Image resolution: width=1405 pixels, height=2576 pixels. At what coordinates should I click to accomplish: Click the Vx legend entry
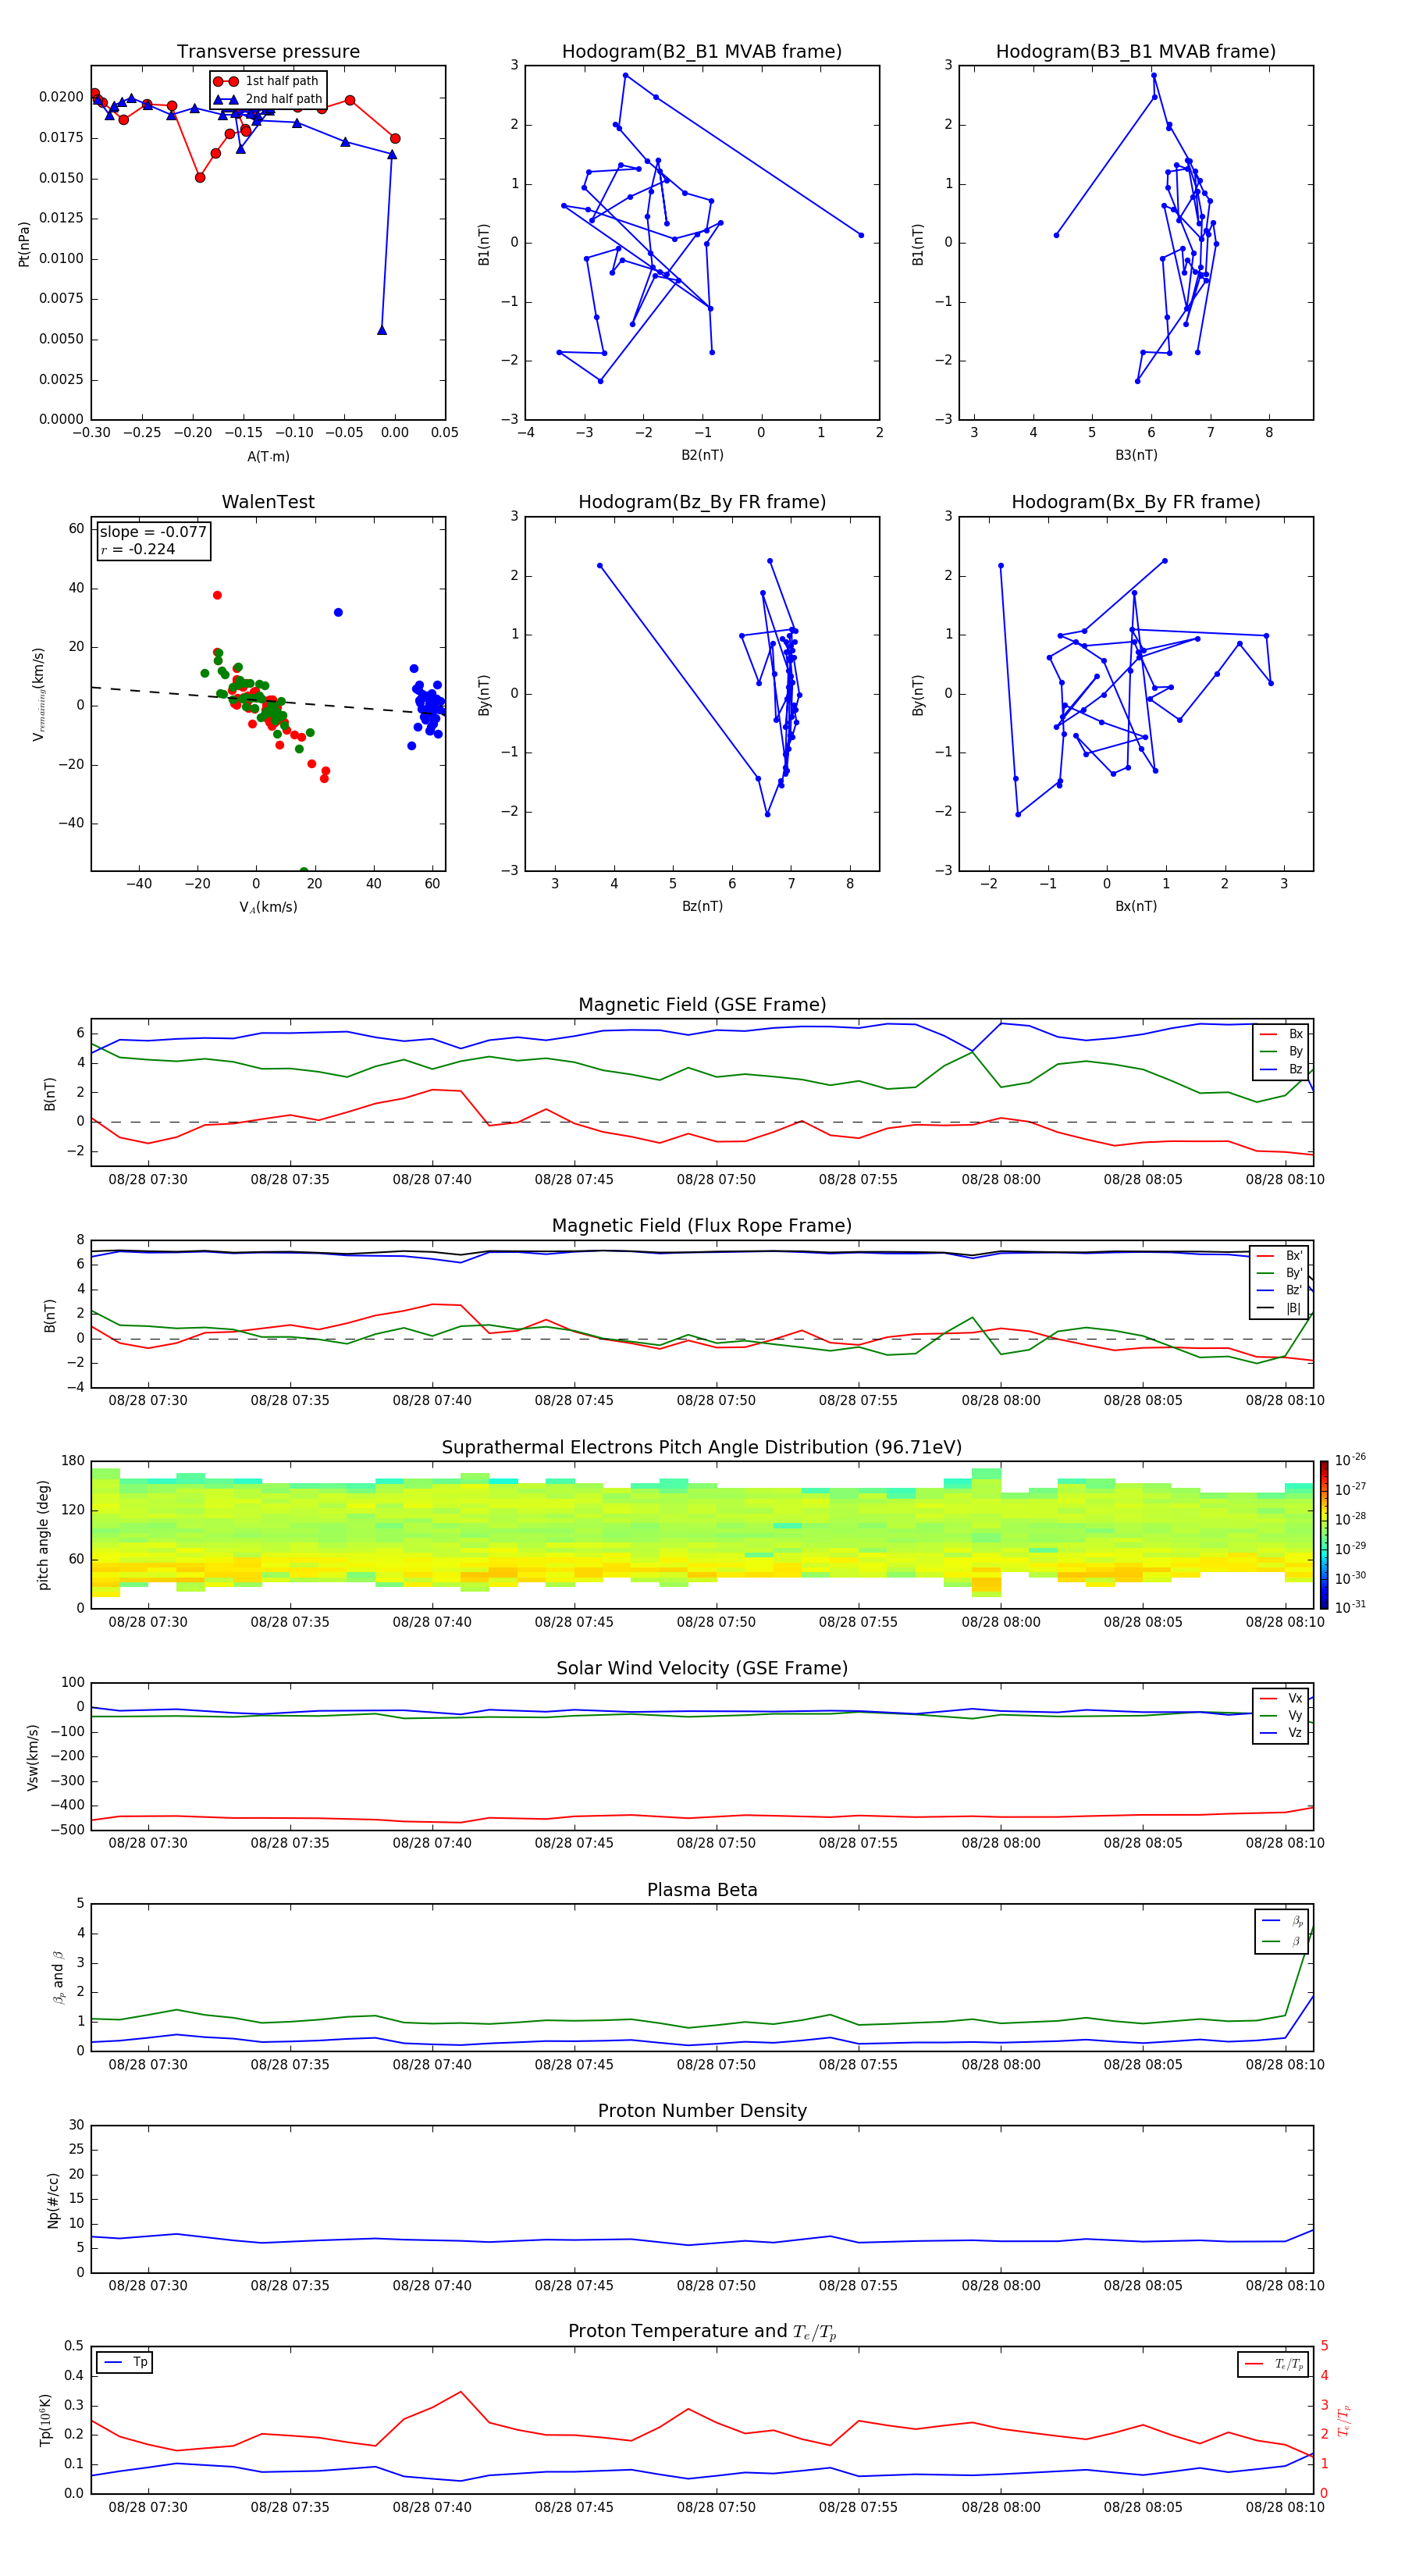[1281, 1698]
